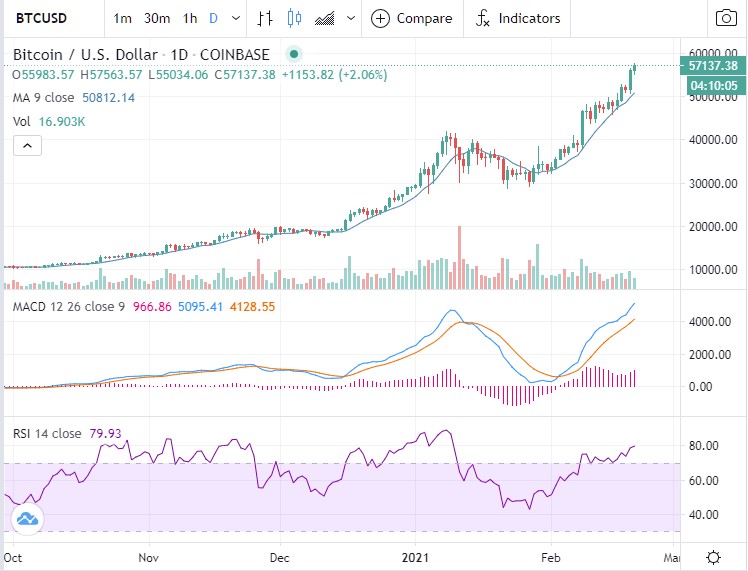Screen dimensions: 748x571
Task: Open the chart type dropdown arrow
Action: tap(350, 18)
